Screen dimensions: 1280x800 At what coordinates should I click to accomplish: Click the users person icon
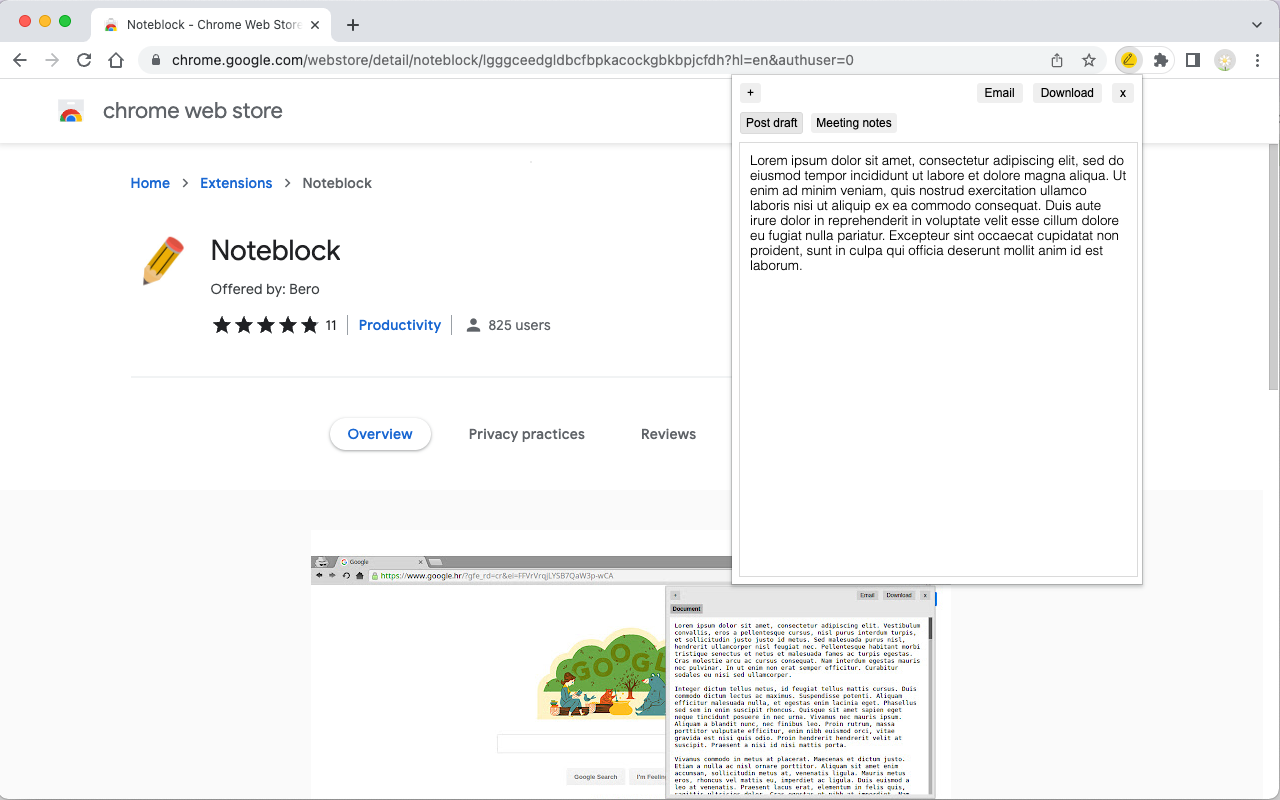[x=474, y=325]
